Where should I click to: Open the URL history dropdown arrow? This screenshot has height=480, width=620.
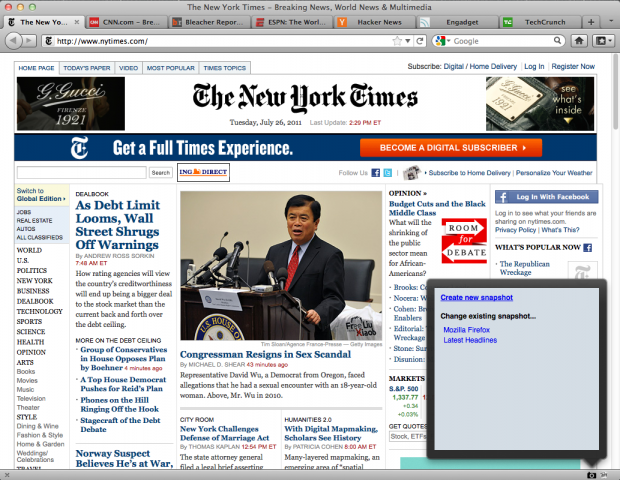[x=407, y=41]
